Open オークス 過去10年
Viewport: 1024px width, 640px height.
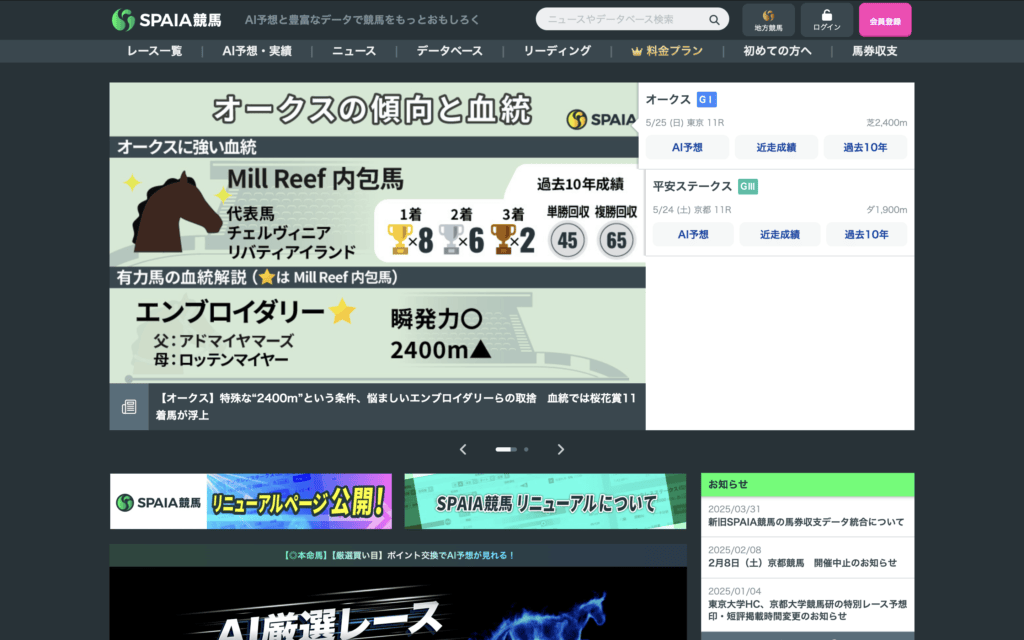click(865, 148)
